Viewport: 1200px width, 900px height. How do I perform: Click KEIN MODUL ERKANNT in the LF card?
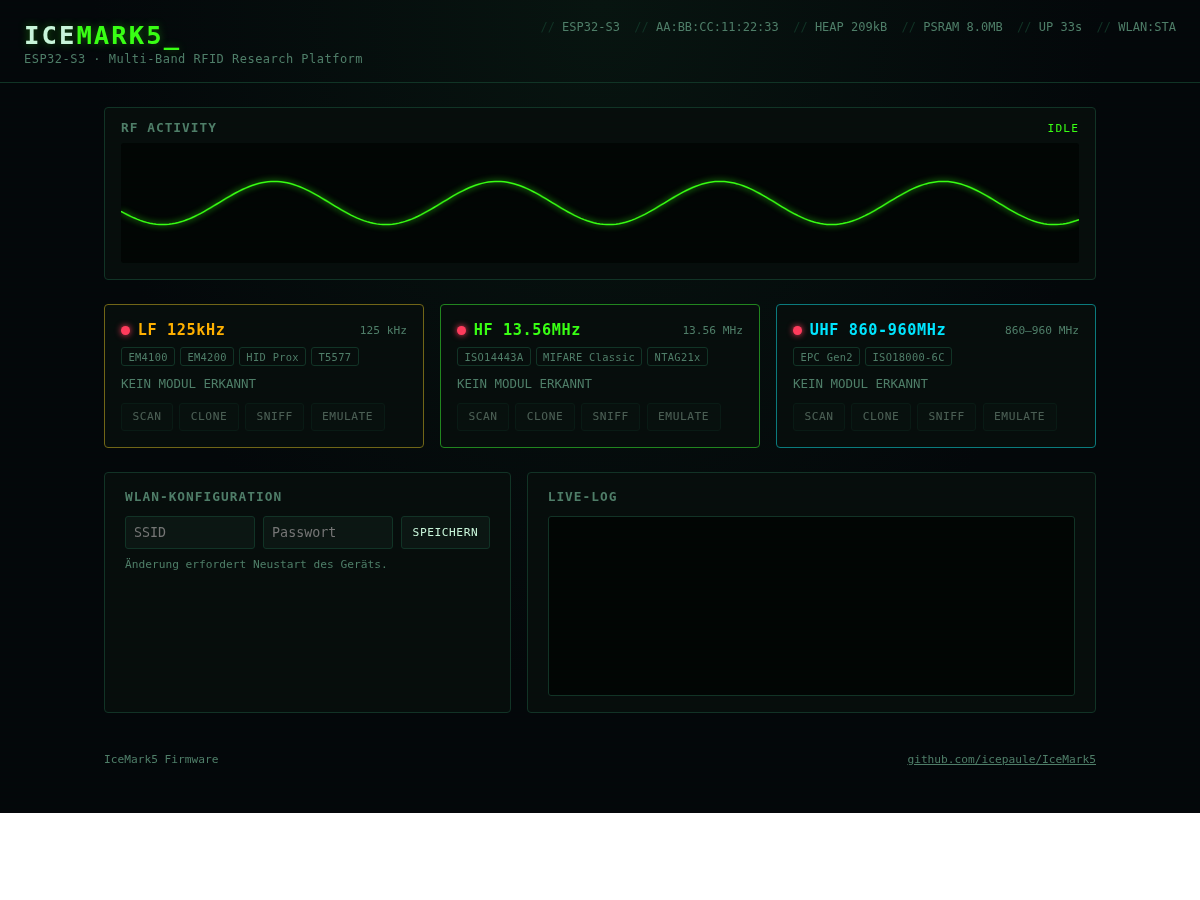[x=188, y=384]
